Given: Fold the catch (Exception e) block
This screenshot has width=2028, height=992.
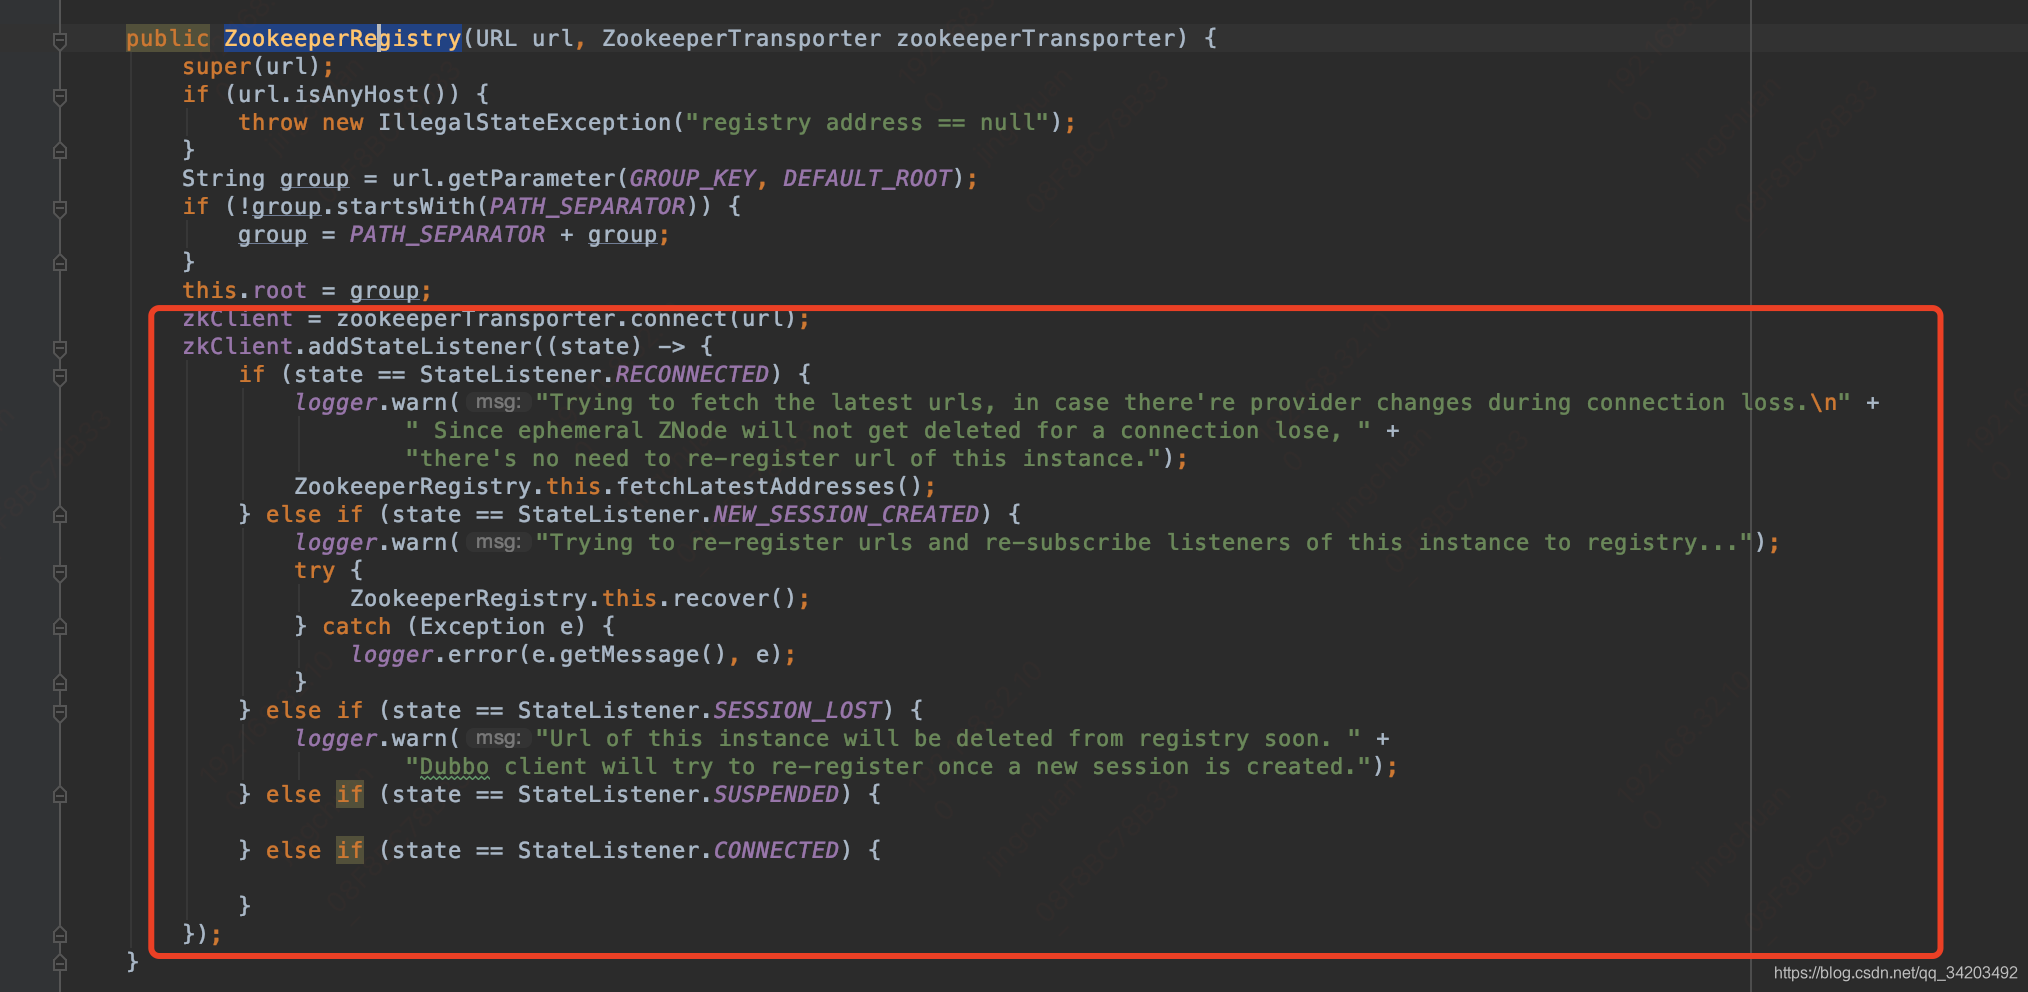Looking at the screenshot, I should pos(60,627).
